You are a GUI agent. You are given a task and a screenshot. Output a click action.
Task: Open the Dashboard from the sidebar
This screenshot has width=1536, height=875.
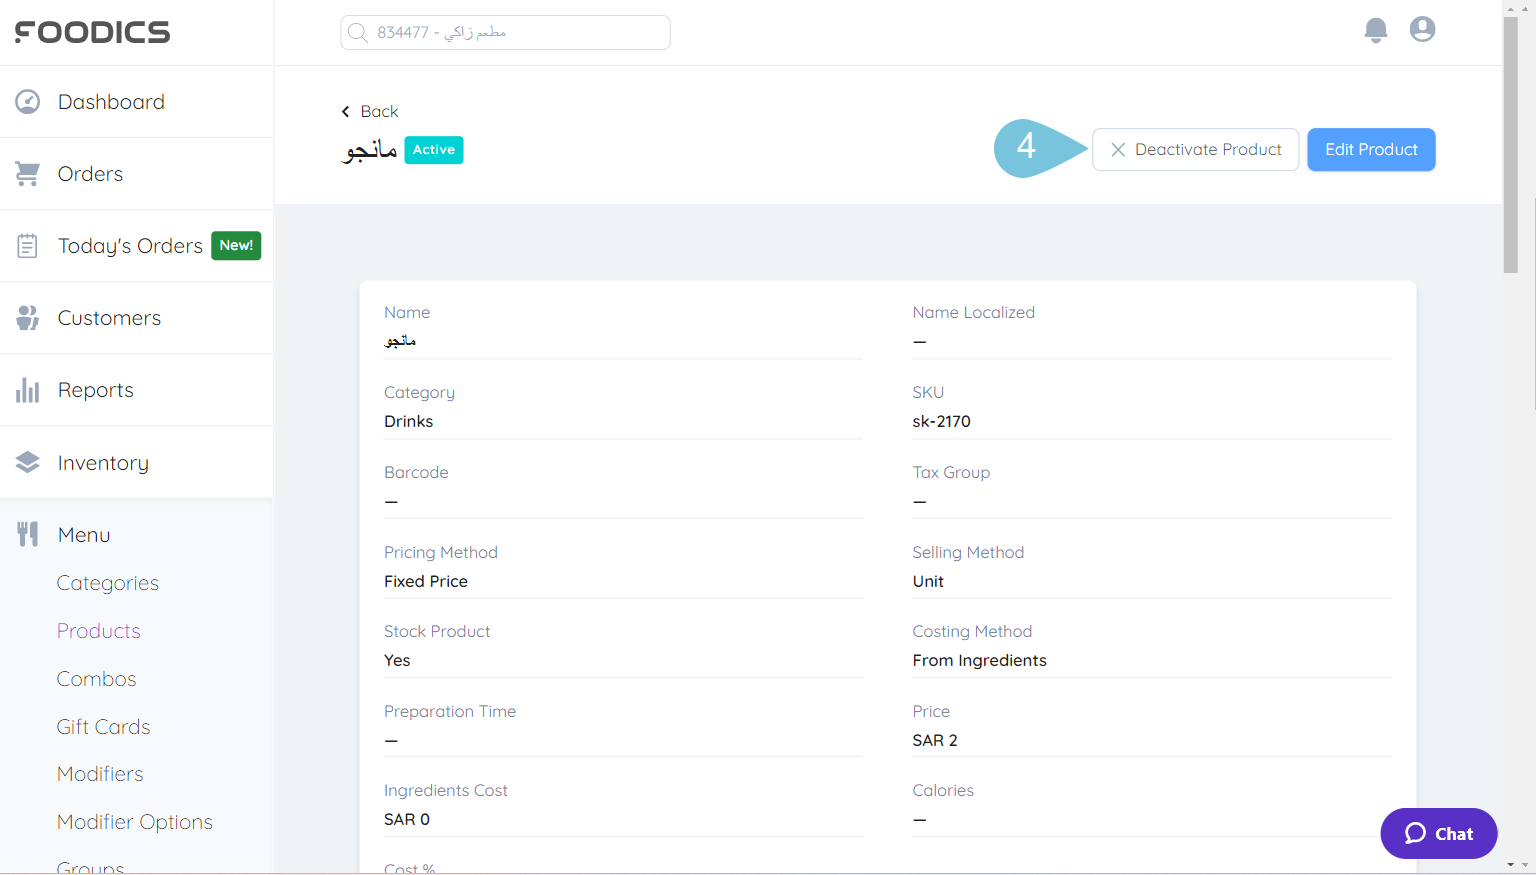pos(27,101)
